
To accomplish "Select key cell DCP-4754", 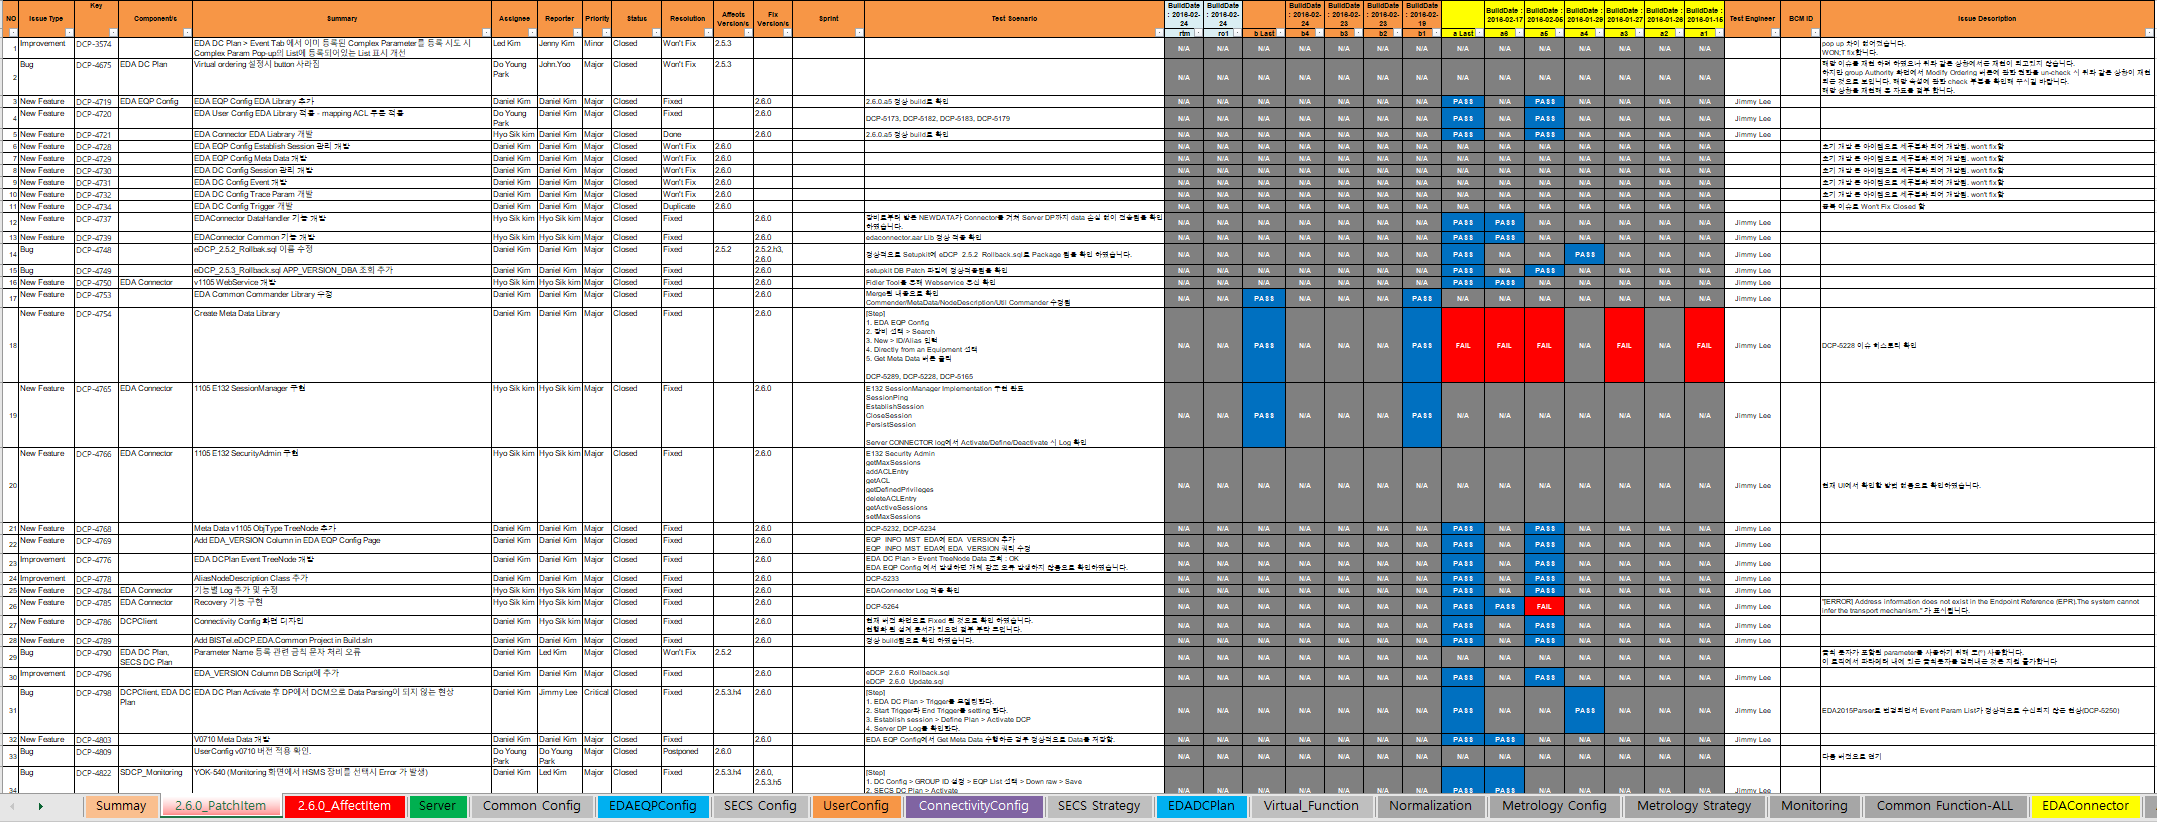I will click(x=96, y=345).
